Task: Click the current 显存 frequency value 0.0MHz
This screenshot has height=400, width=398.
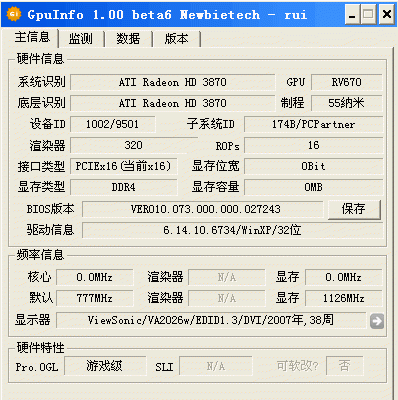Action: (x=343, y=277)
